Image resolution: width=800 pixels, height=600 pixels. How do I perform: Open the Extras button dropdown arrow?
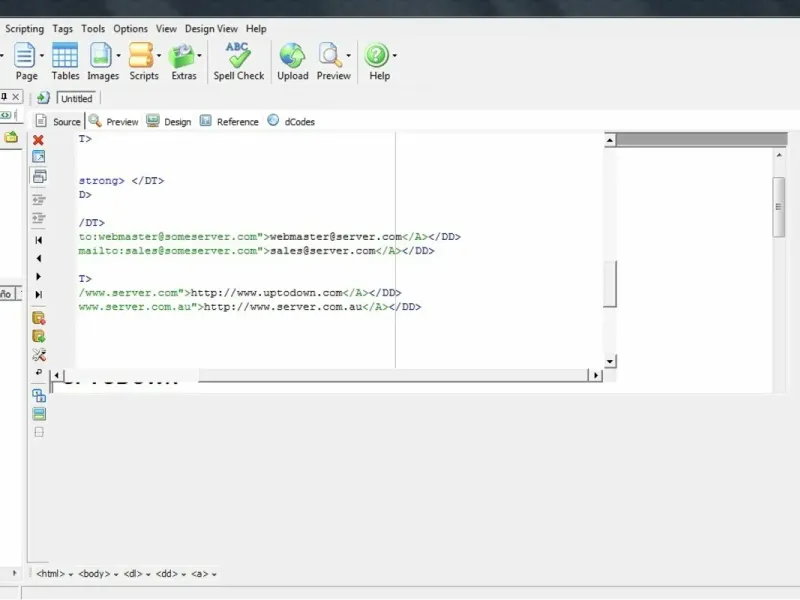click(199, 56)
